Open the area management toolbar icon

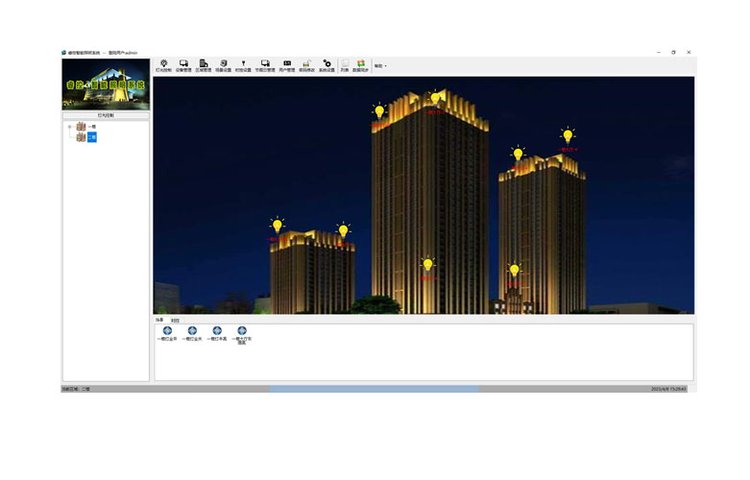point(203,65)
